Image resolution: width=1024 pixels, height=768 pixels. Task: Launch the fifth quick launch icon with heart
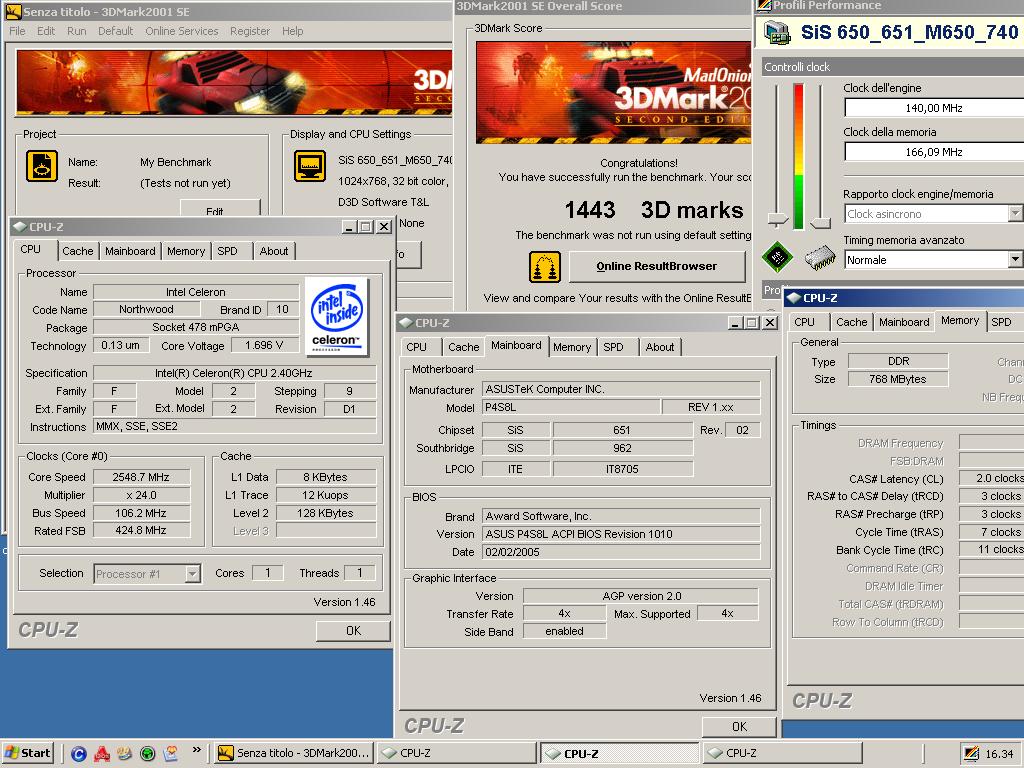coord(171,754)
